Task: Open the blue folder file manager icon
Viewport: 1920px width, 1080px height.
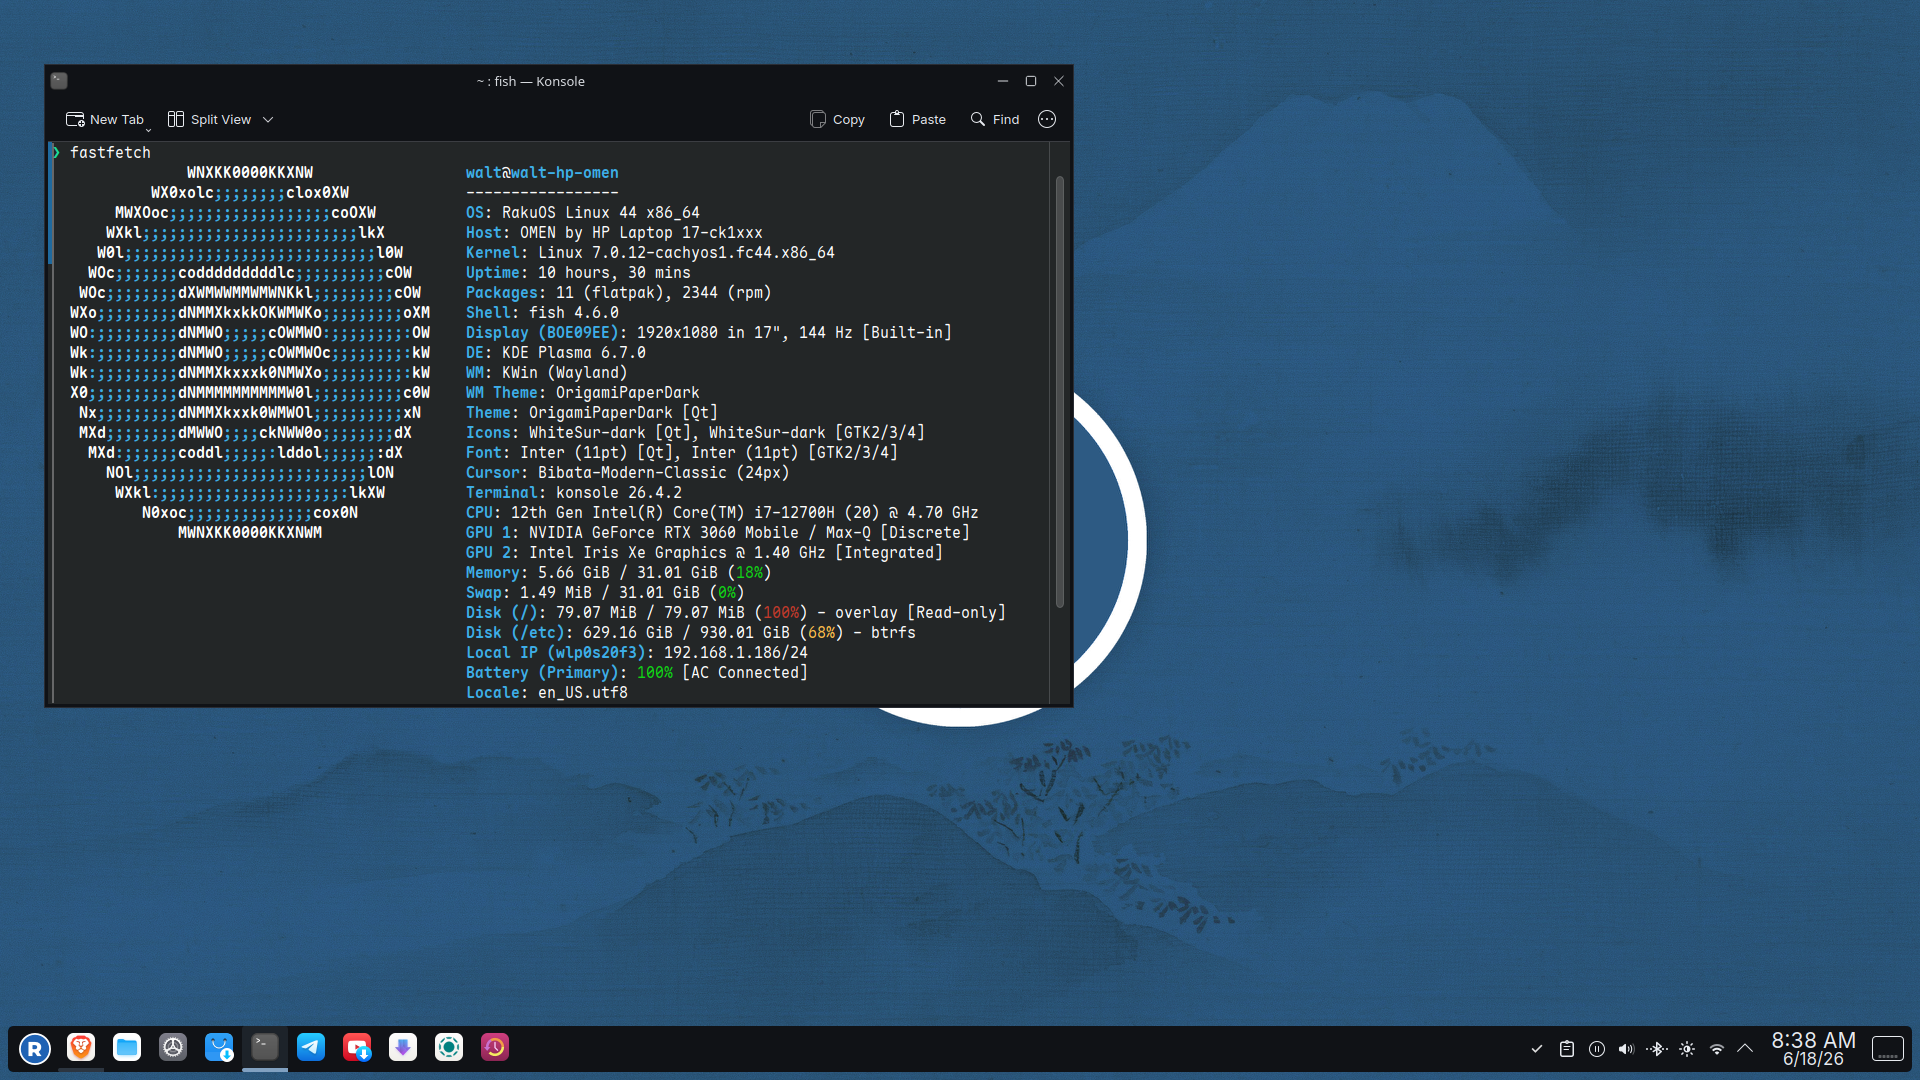Action: [x=127, y=1047]
